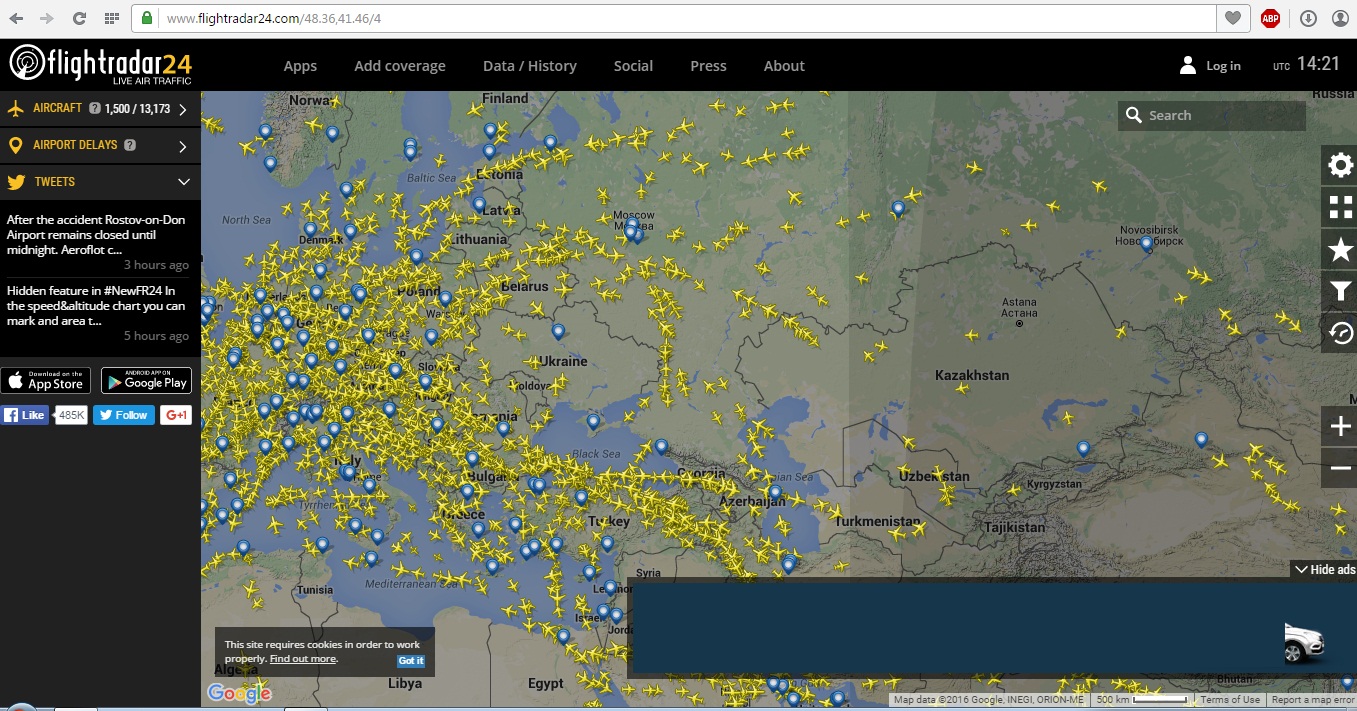Click the Google logo on the map
Screen dimensions: 1357x711
239,693
